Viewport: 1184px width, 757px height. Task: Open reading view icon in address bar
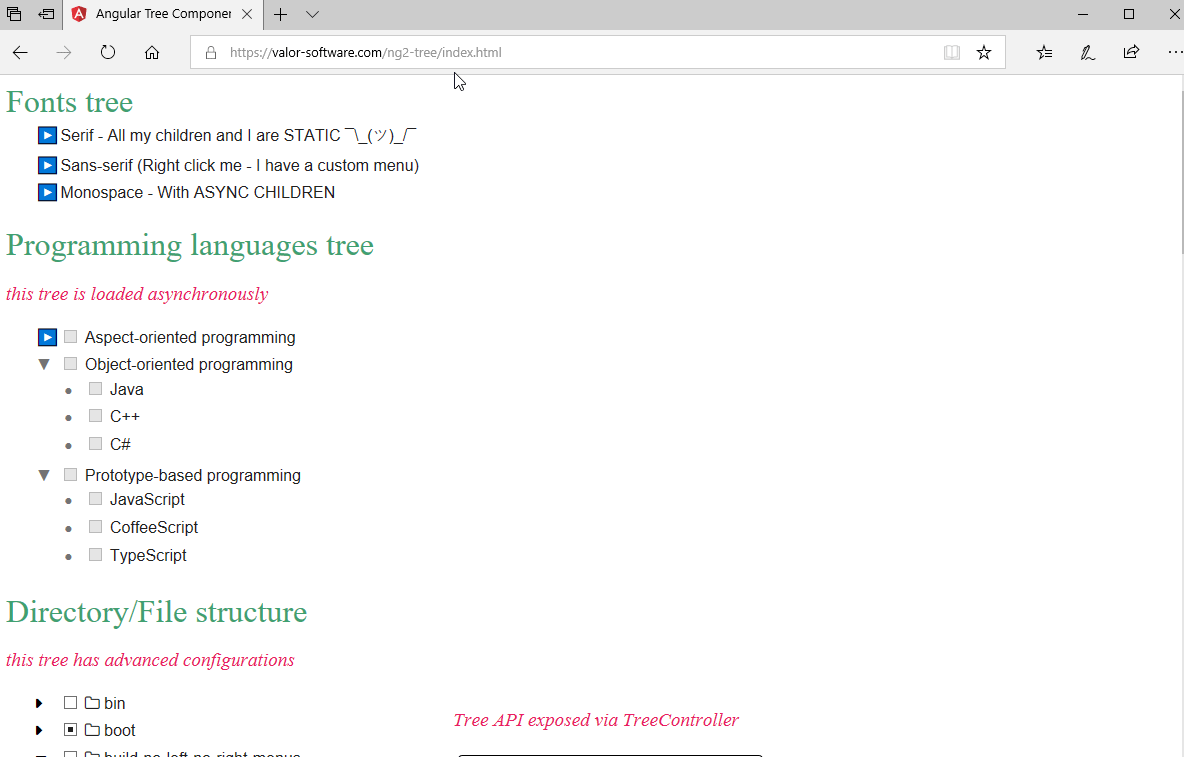click(x=951, y=52)
